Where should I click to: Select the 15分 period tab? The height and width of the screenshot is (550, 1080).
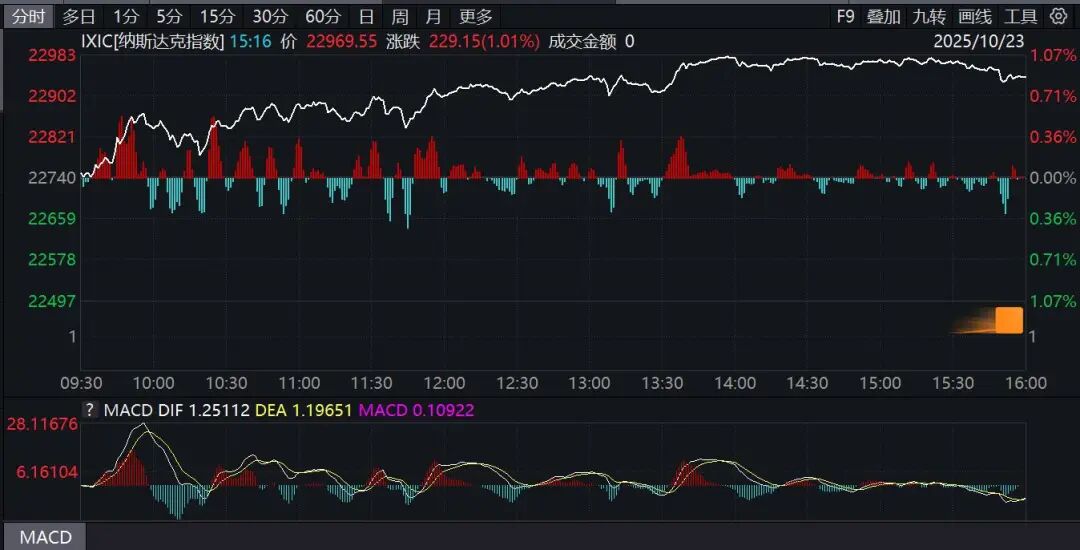click(x=216, y=16)
